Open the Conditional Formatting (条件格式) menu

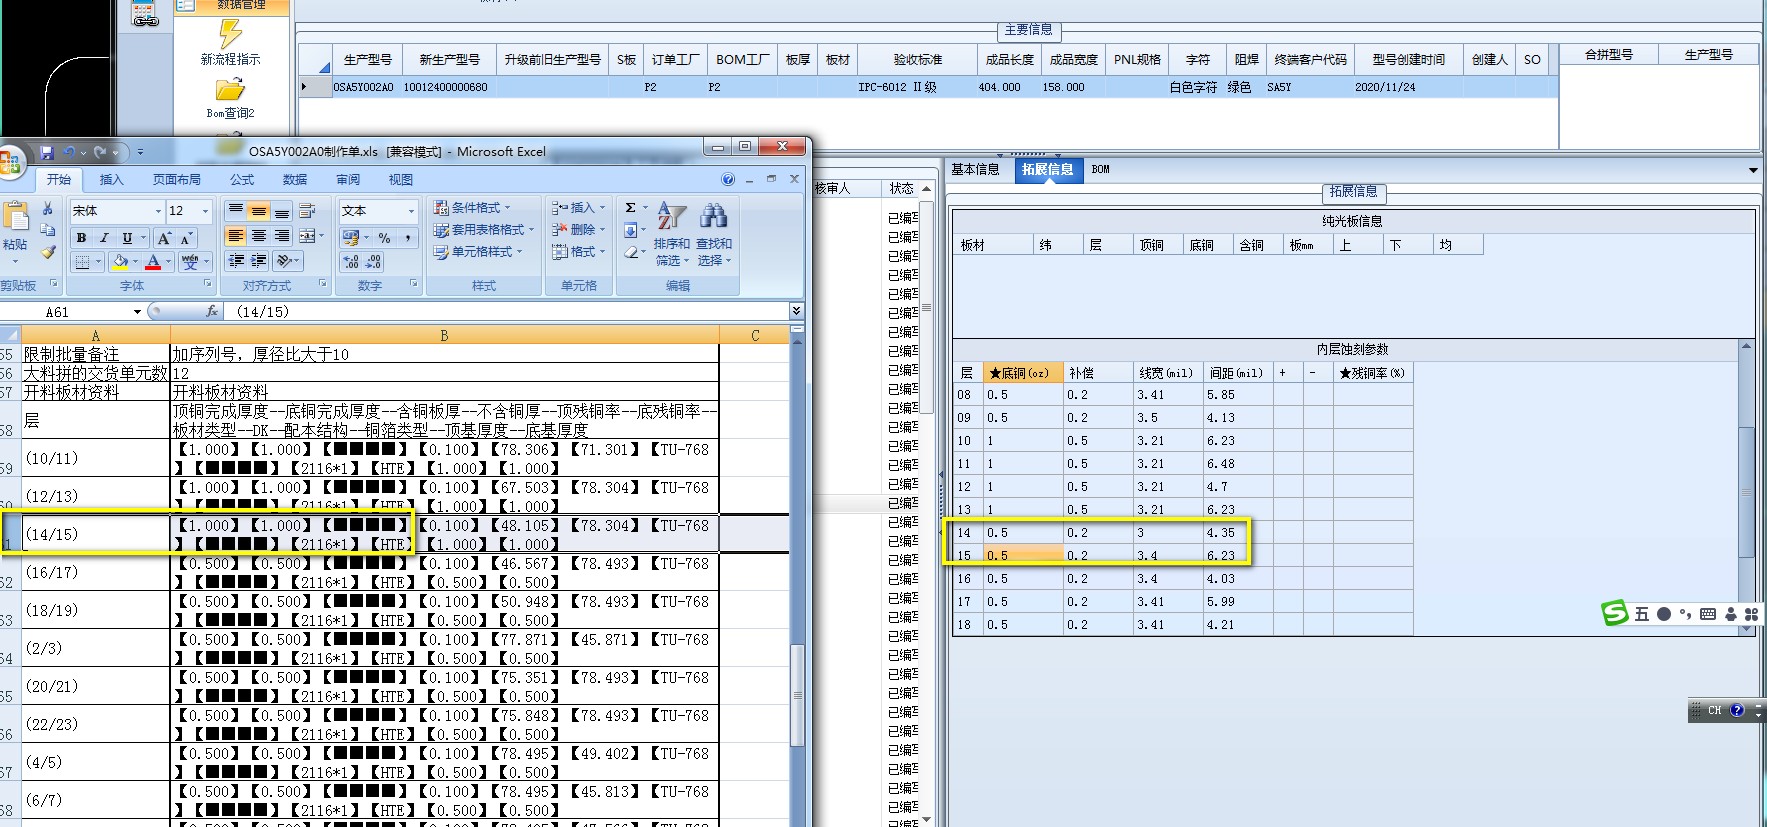click(472, 208)
